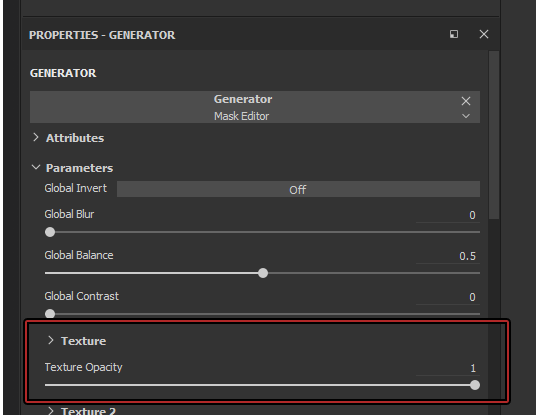540x415 pixels.
Task: Click the Global Contrast slider handle
Action: 50,314
